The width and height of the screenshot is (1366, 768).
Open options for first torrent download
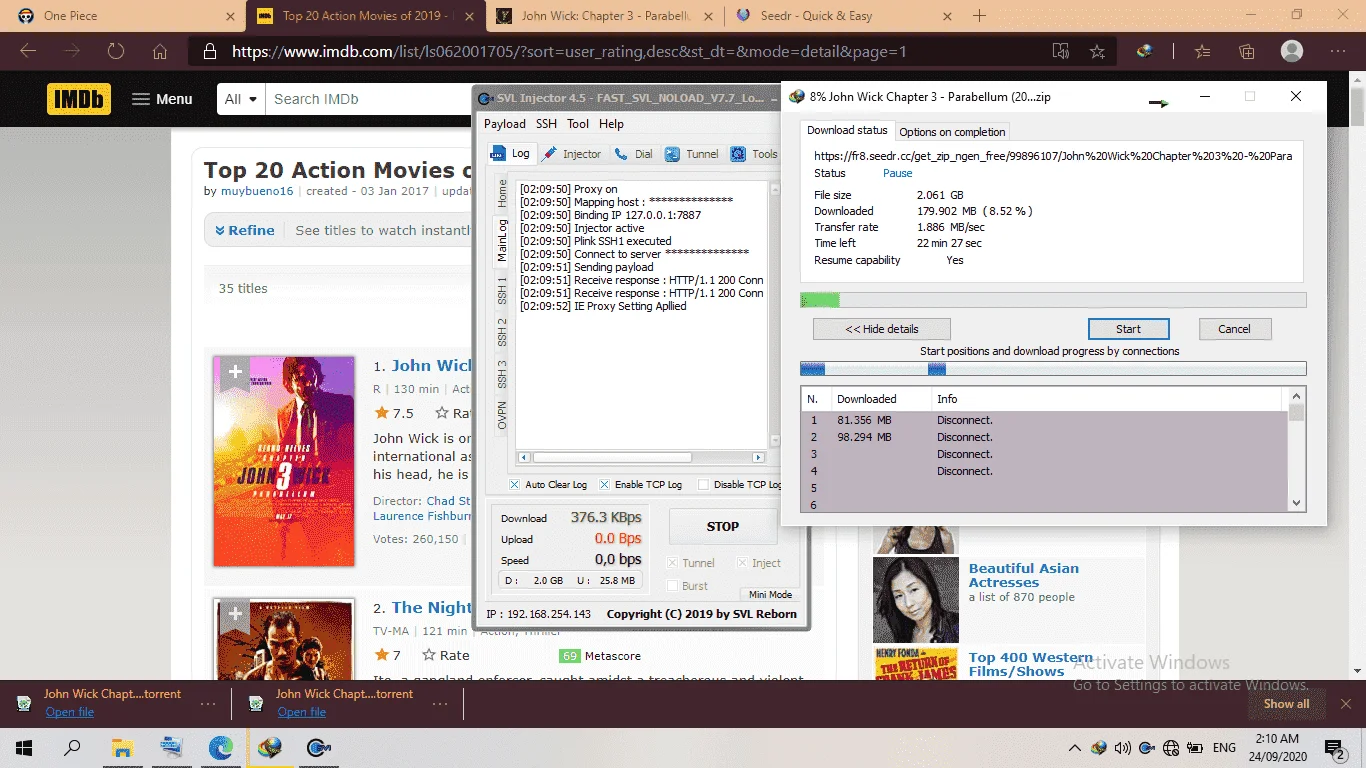[208, 704]
